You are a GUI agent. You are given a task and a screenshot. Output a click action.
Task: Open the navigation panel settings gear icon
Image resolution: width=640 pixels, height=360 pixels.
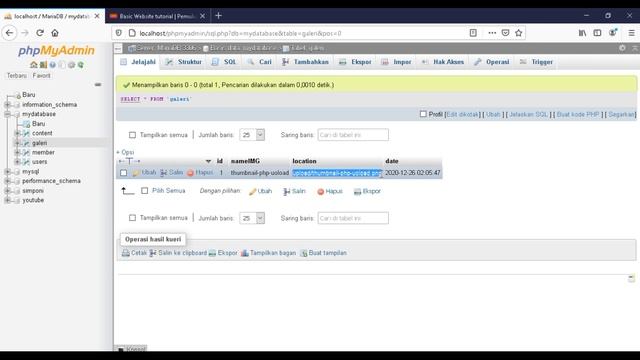coord(71,65)
